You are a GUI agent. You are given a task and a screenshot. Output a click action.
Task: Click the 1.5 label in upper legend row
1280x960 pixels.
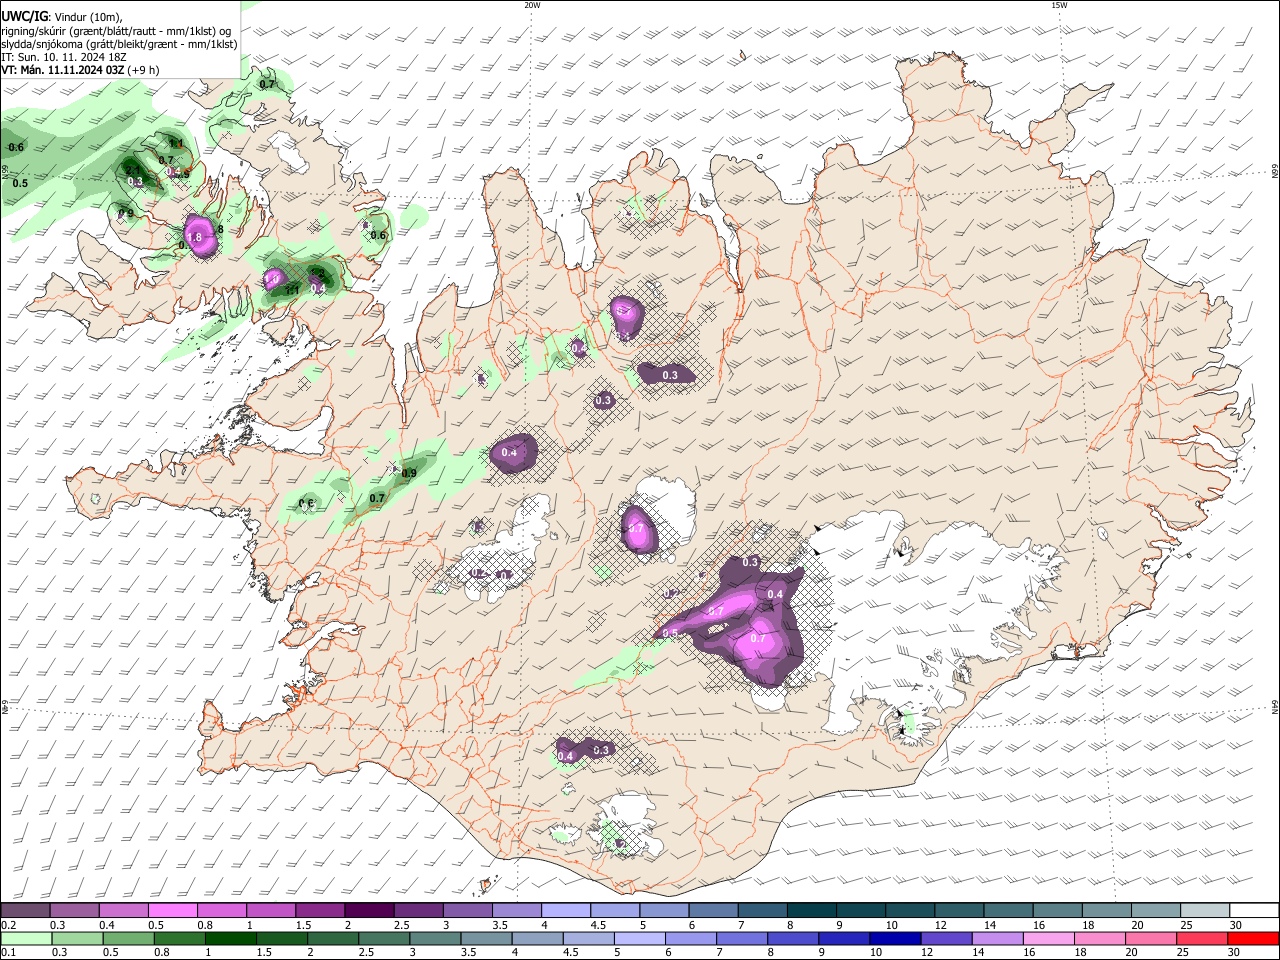click(x=304, y=925)
